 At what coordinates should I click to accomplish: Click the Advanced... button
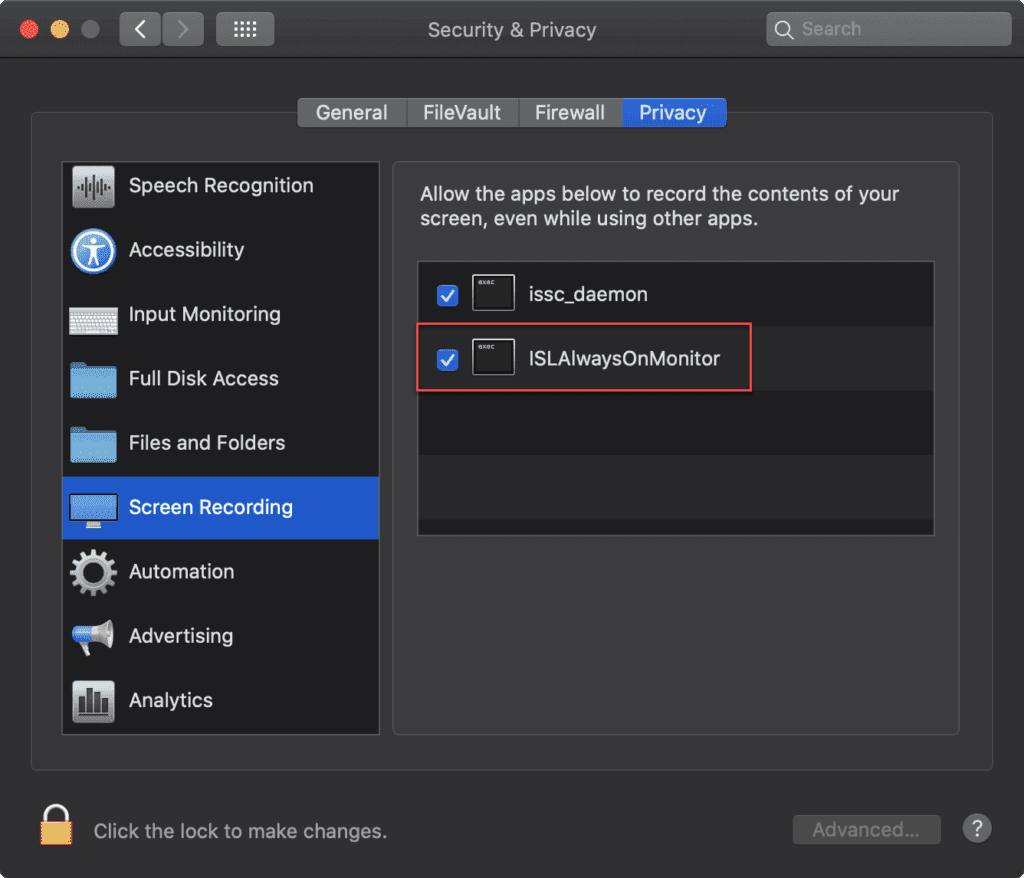866,829
